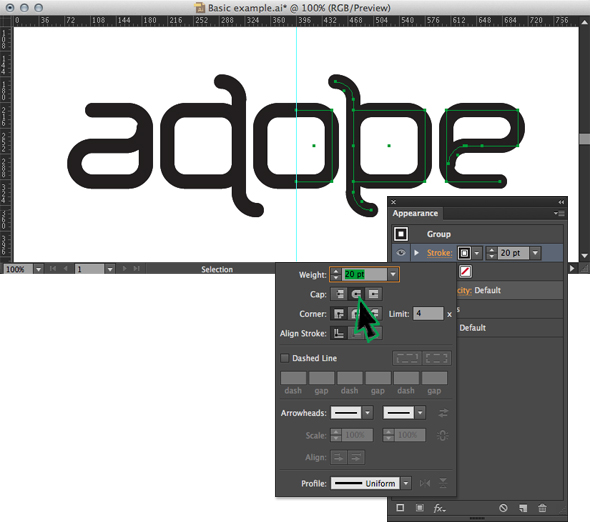Select the Round Cap icon
This screenshot has height=522, width=590.
(356, 294)
